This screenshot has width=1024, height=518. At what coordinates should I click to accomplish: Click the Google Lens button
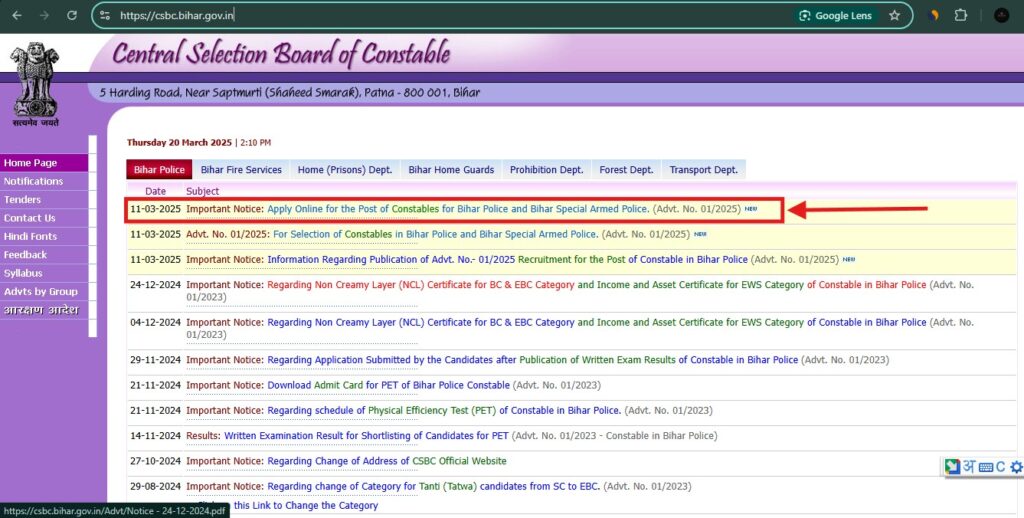[x=835, y=16]
